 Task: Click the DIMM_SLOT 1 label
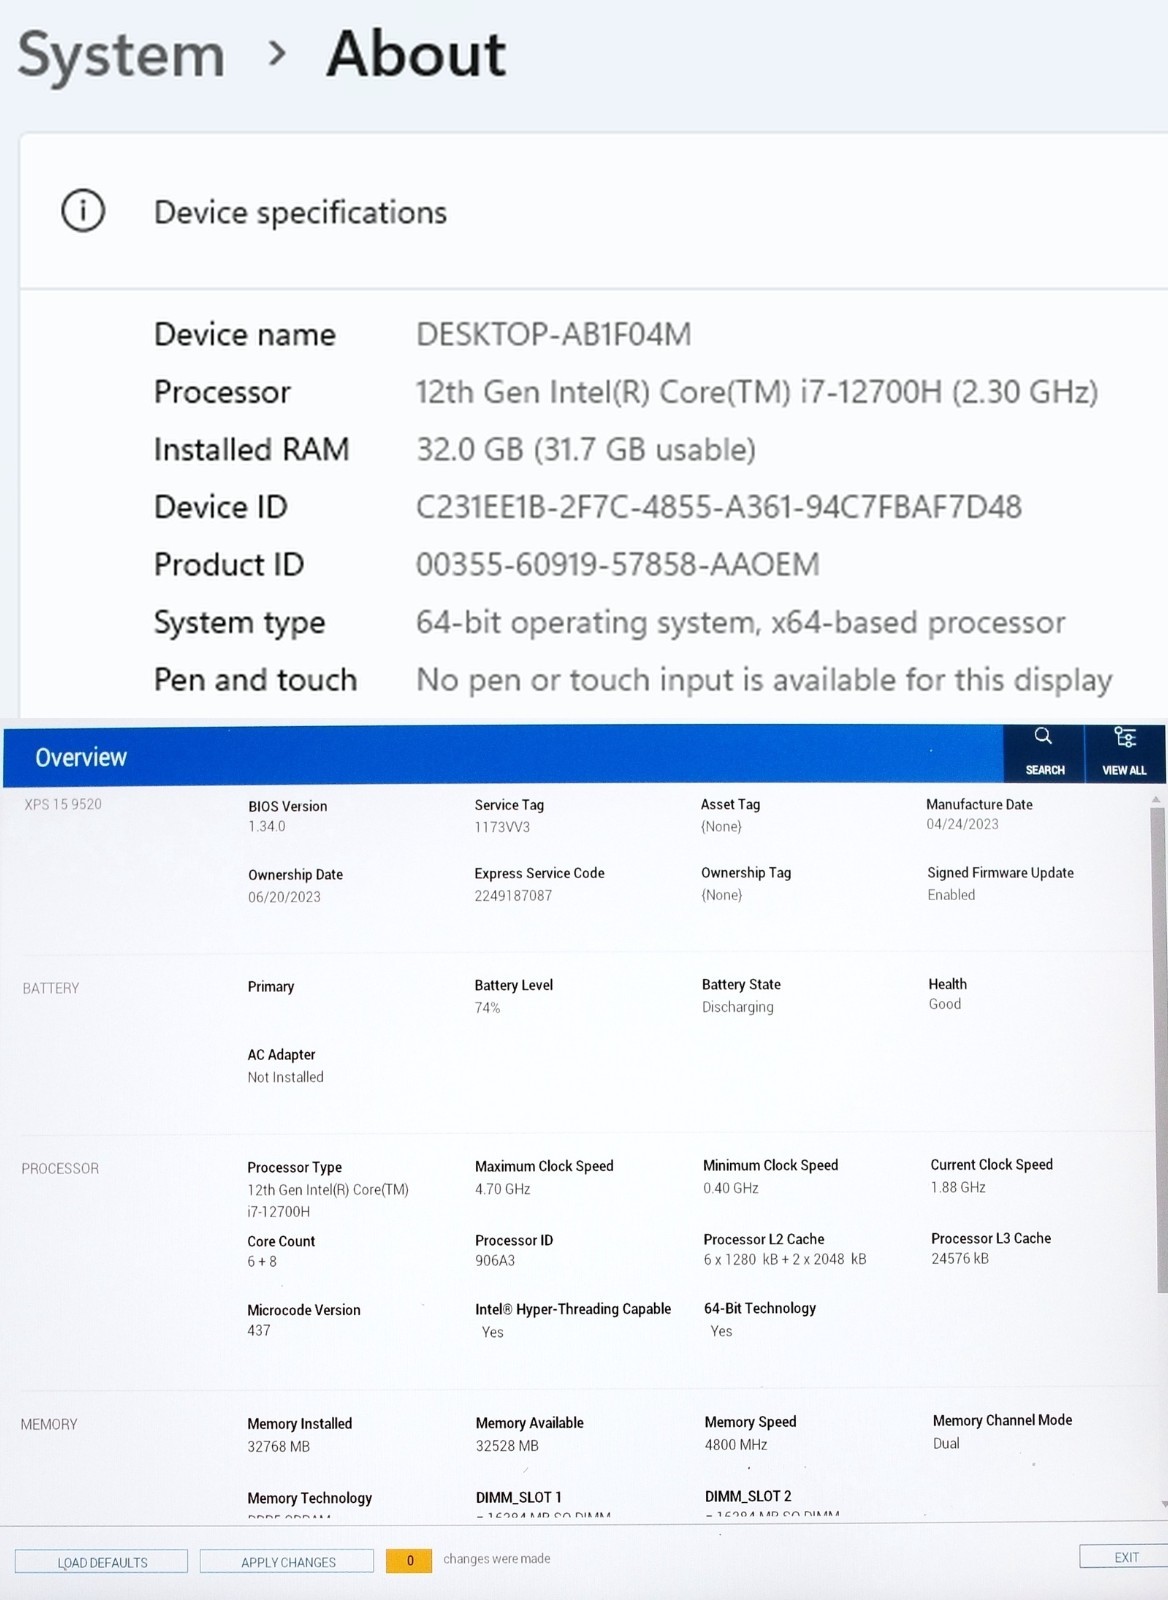coord(518,1497)
